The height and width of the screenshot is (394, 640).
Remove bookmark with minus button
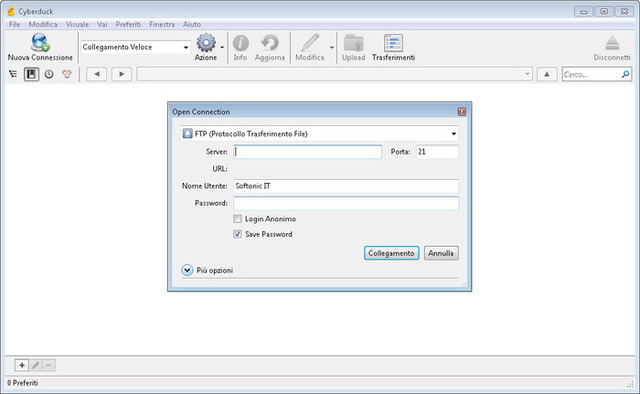(x=49, y=365)
